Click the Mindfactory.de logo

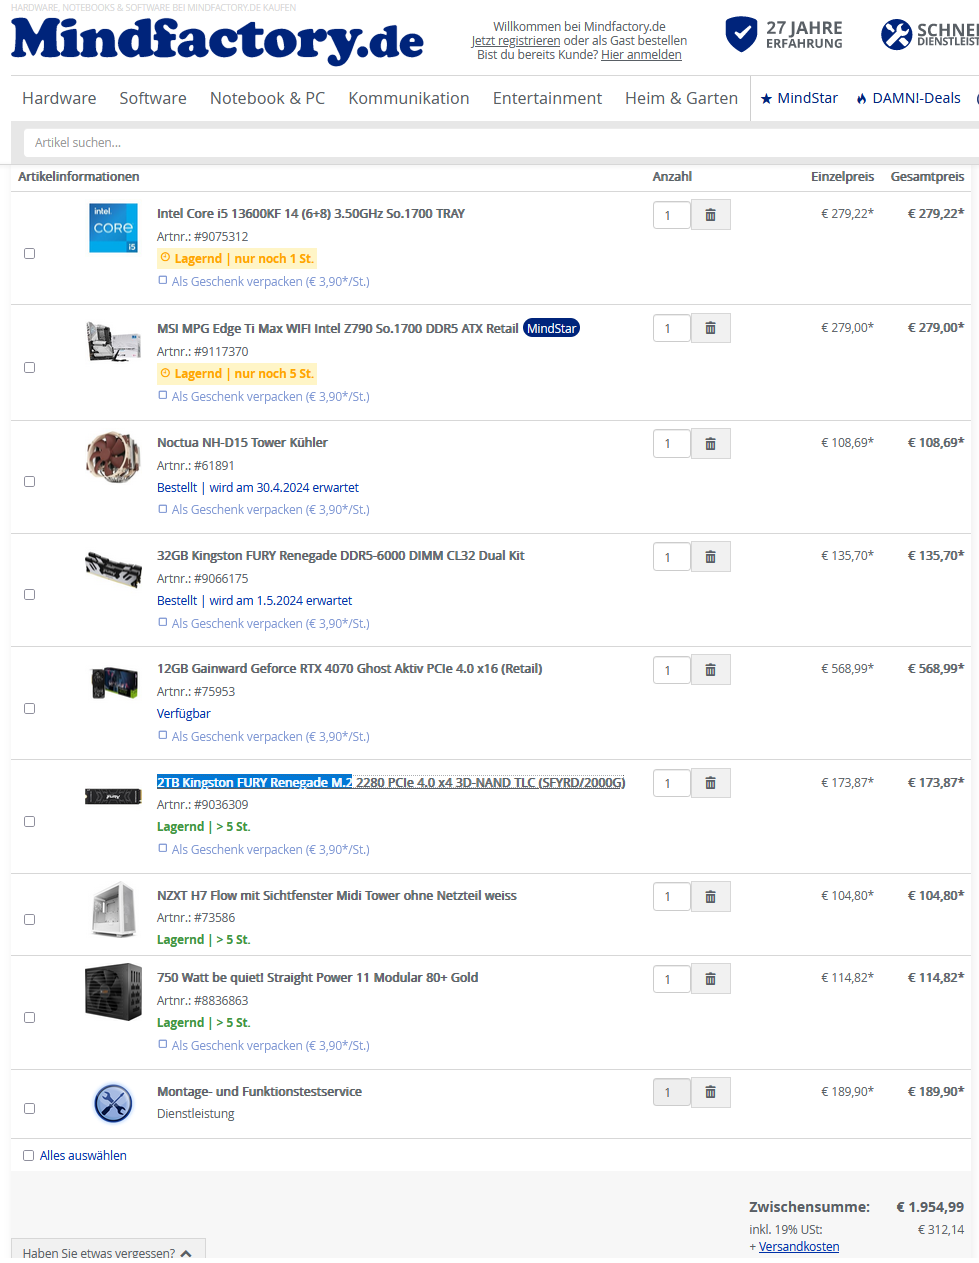[217, 40]
